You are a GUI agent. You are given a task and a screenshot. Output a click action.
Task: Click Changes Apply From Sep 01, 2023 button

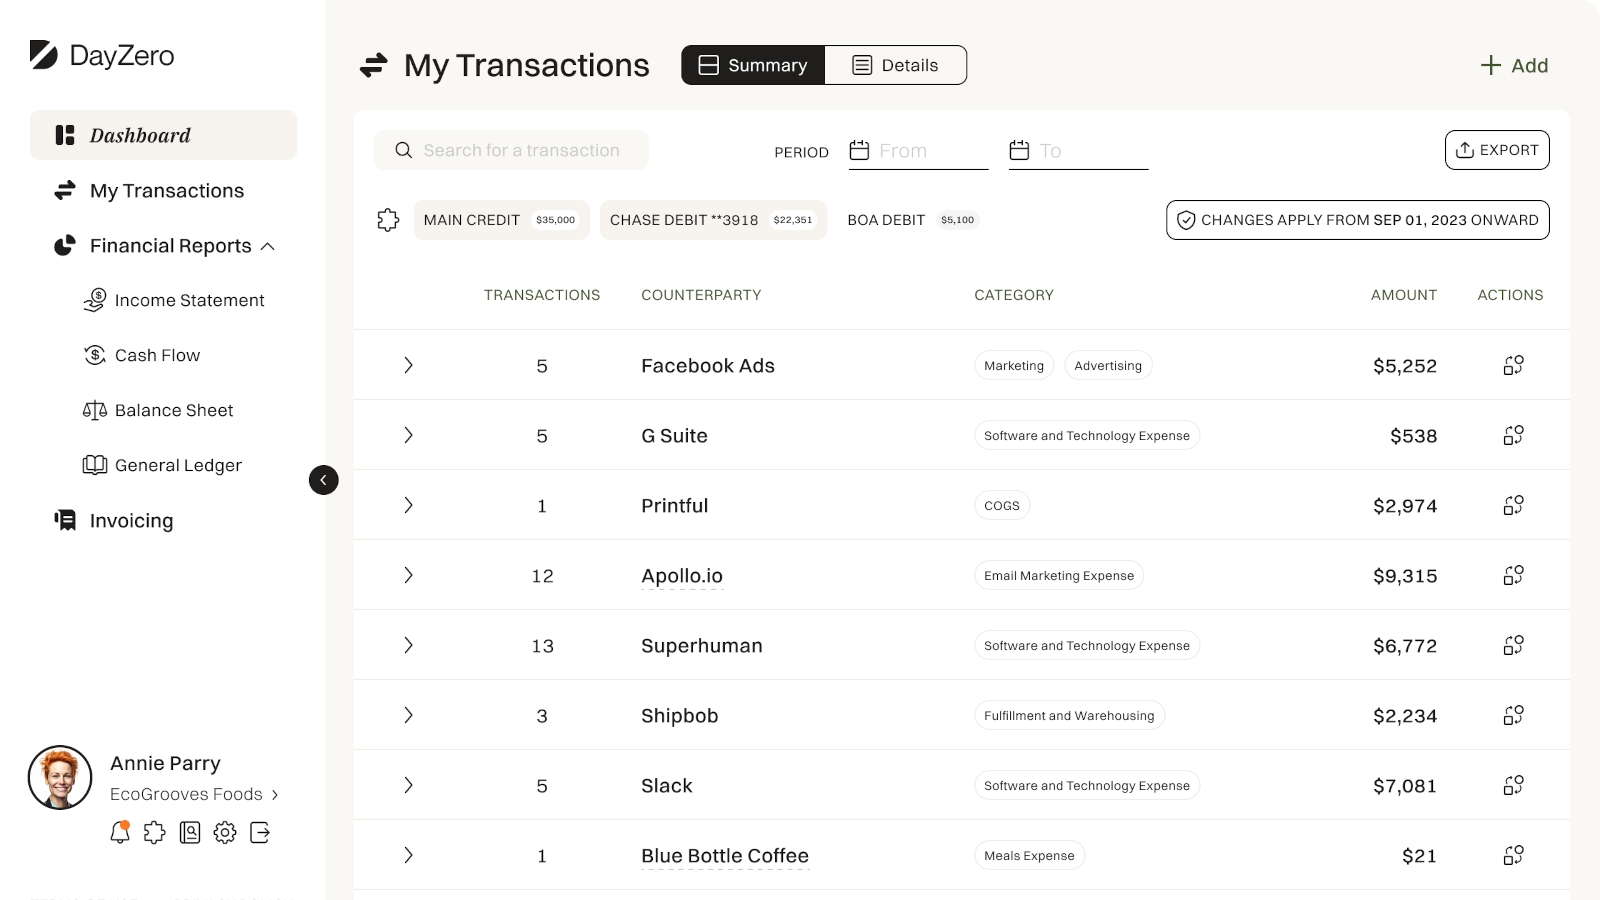(1358, 220)
